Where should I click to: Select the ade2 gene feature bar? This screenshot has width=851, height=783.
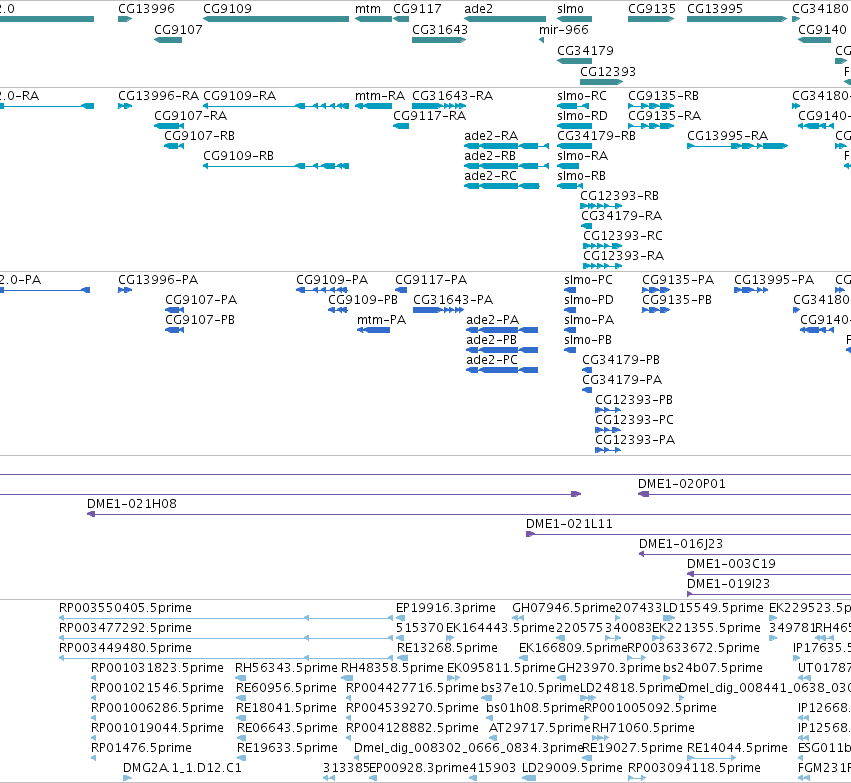(505, 19)
